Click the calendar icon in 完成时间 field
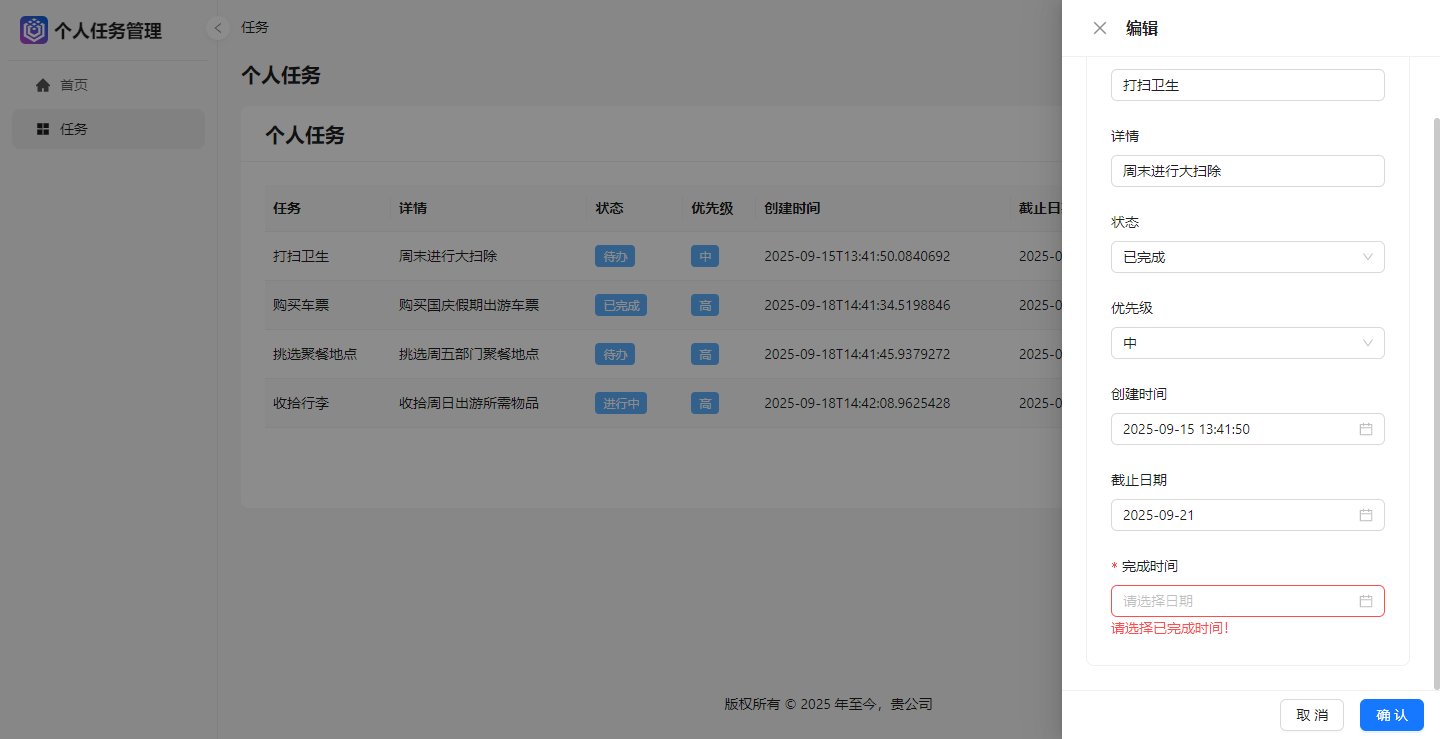1440x739 pixels. pyautogui.click(x=1365, y=601)
